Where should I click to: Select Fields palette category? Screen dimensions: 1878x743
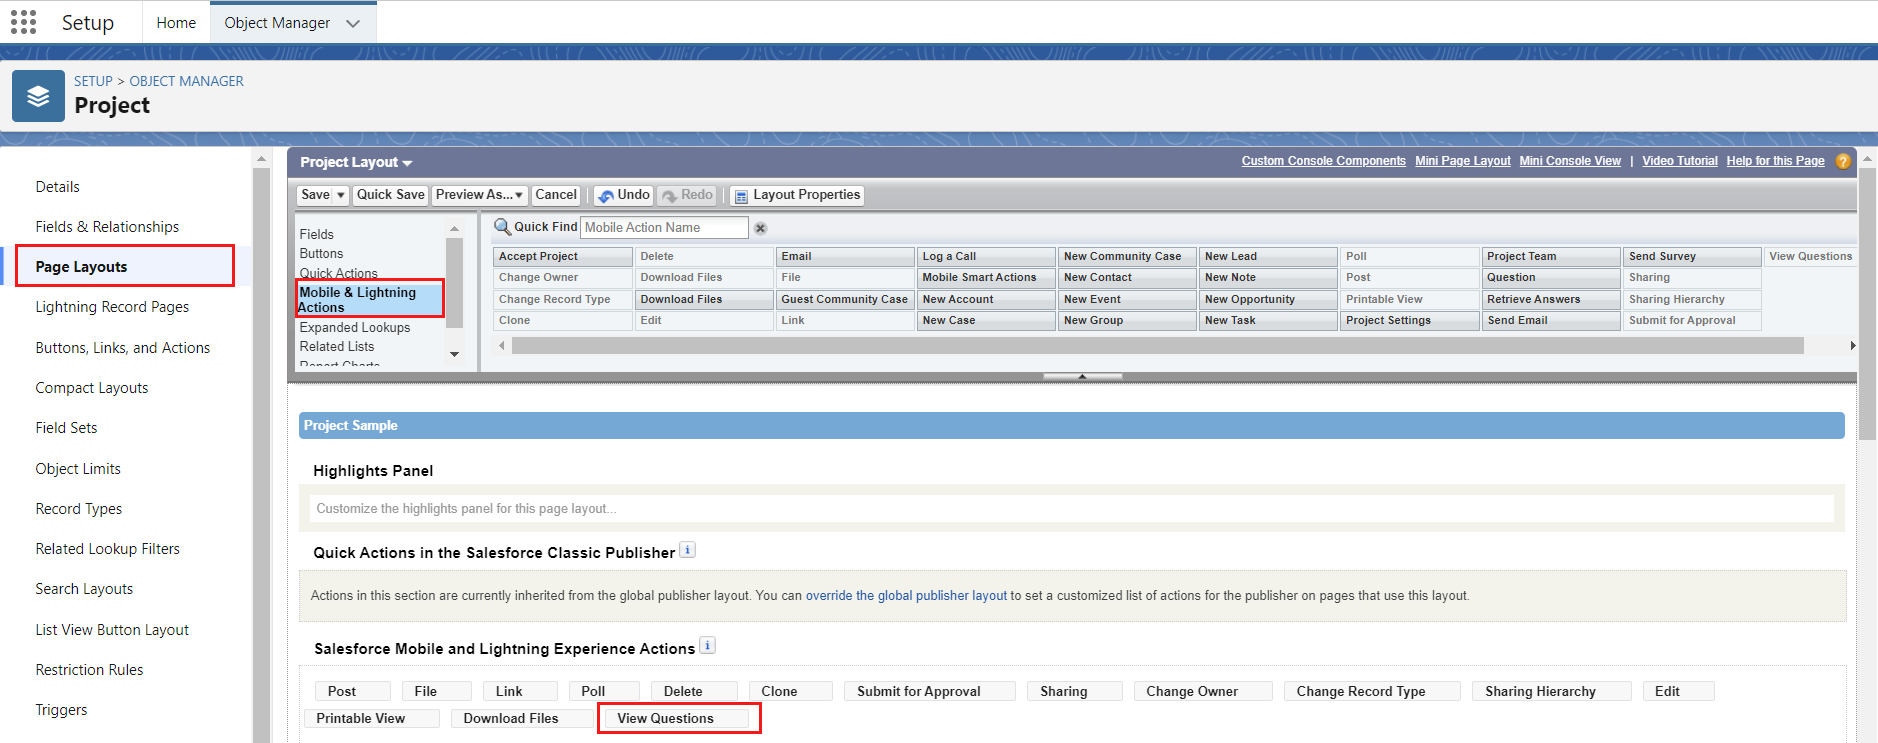point(316,234)
